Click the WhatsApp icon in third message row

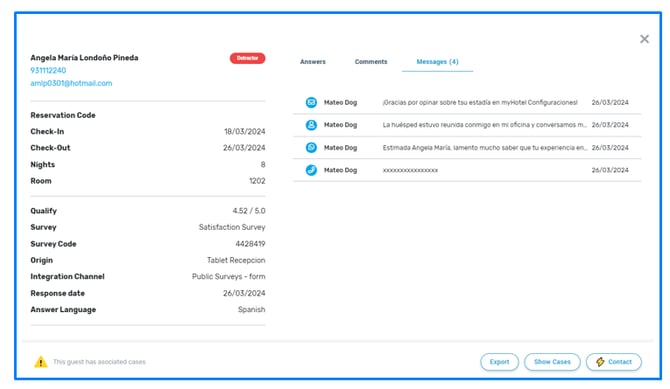pyautogui.click(x=311, y=147)
